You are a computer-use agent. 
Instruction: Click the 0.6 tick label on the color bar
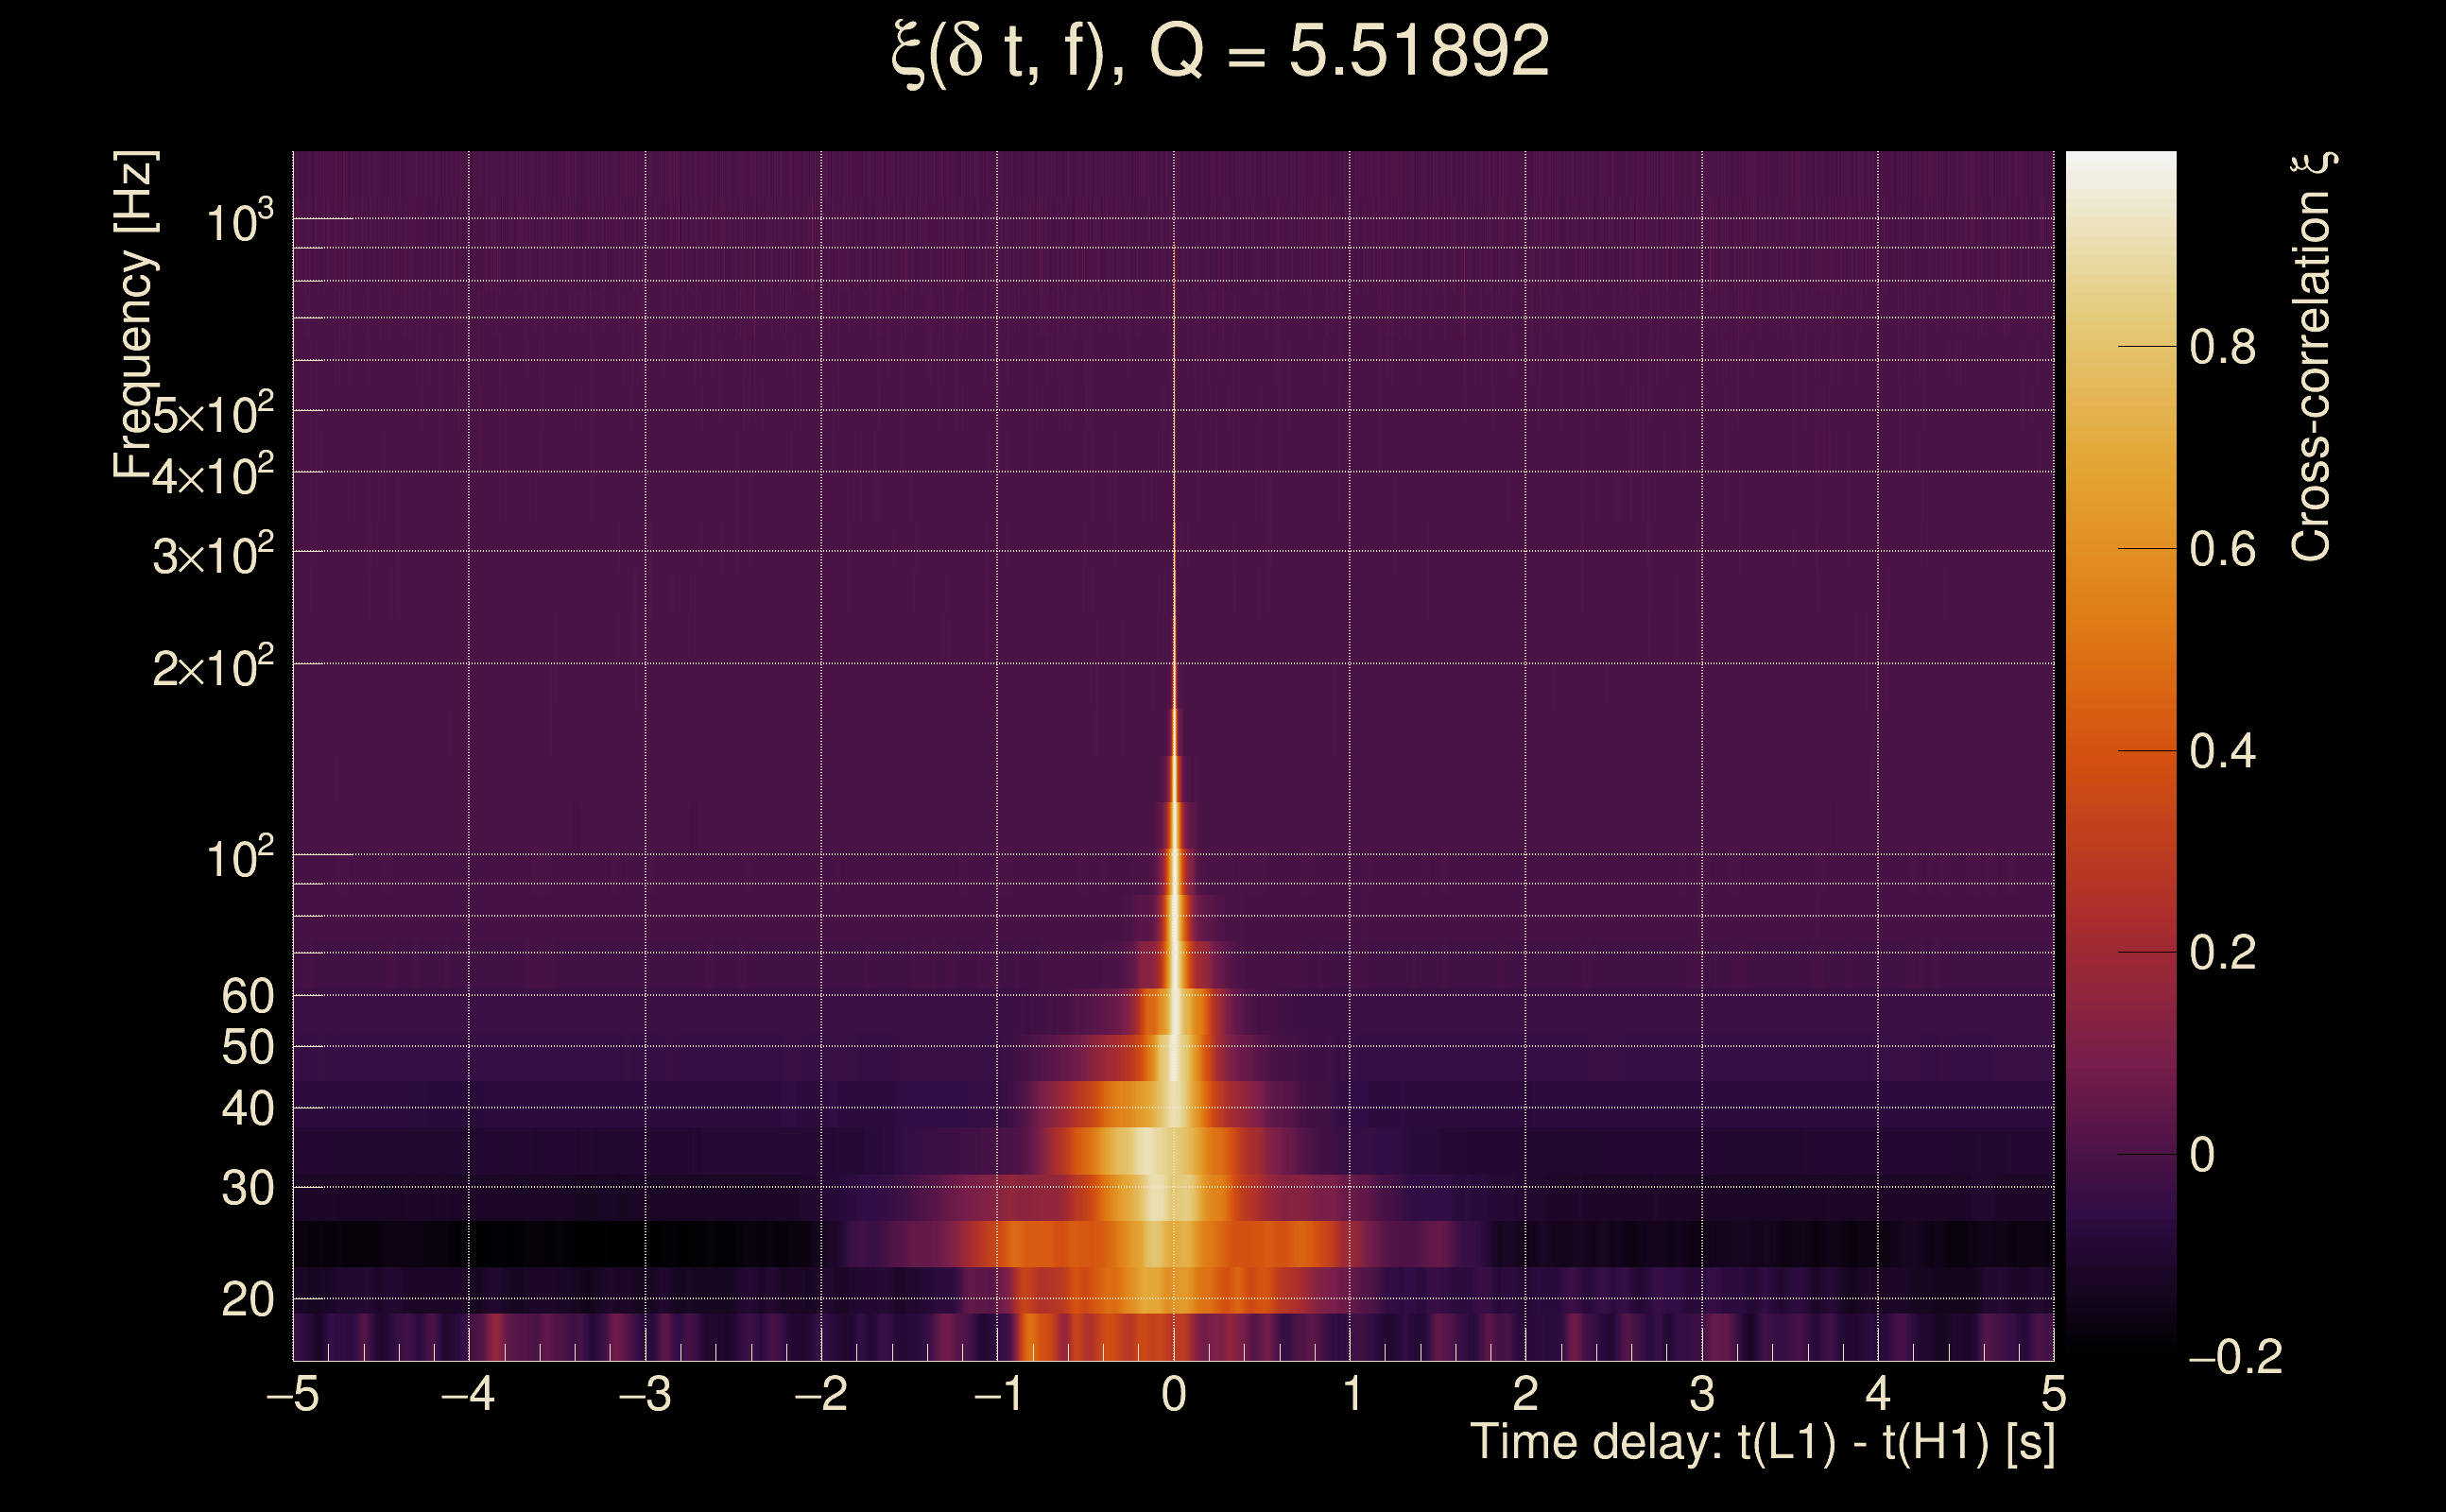coord(2222,550)
